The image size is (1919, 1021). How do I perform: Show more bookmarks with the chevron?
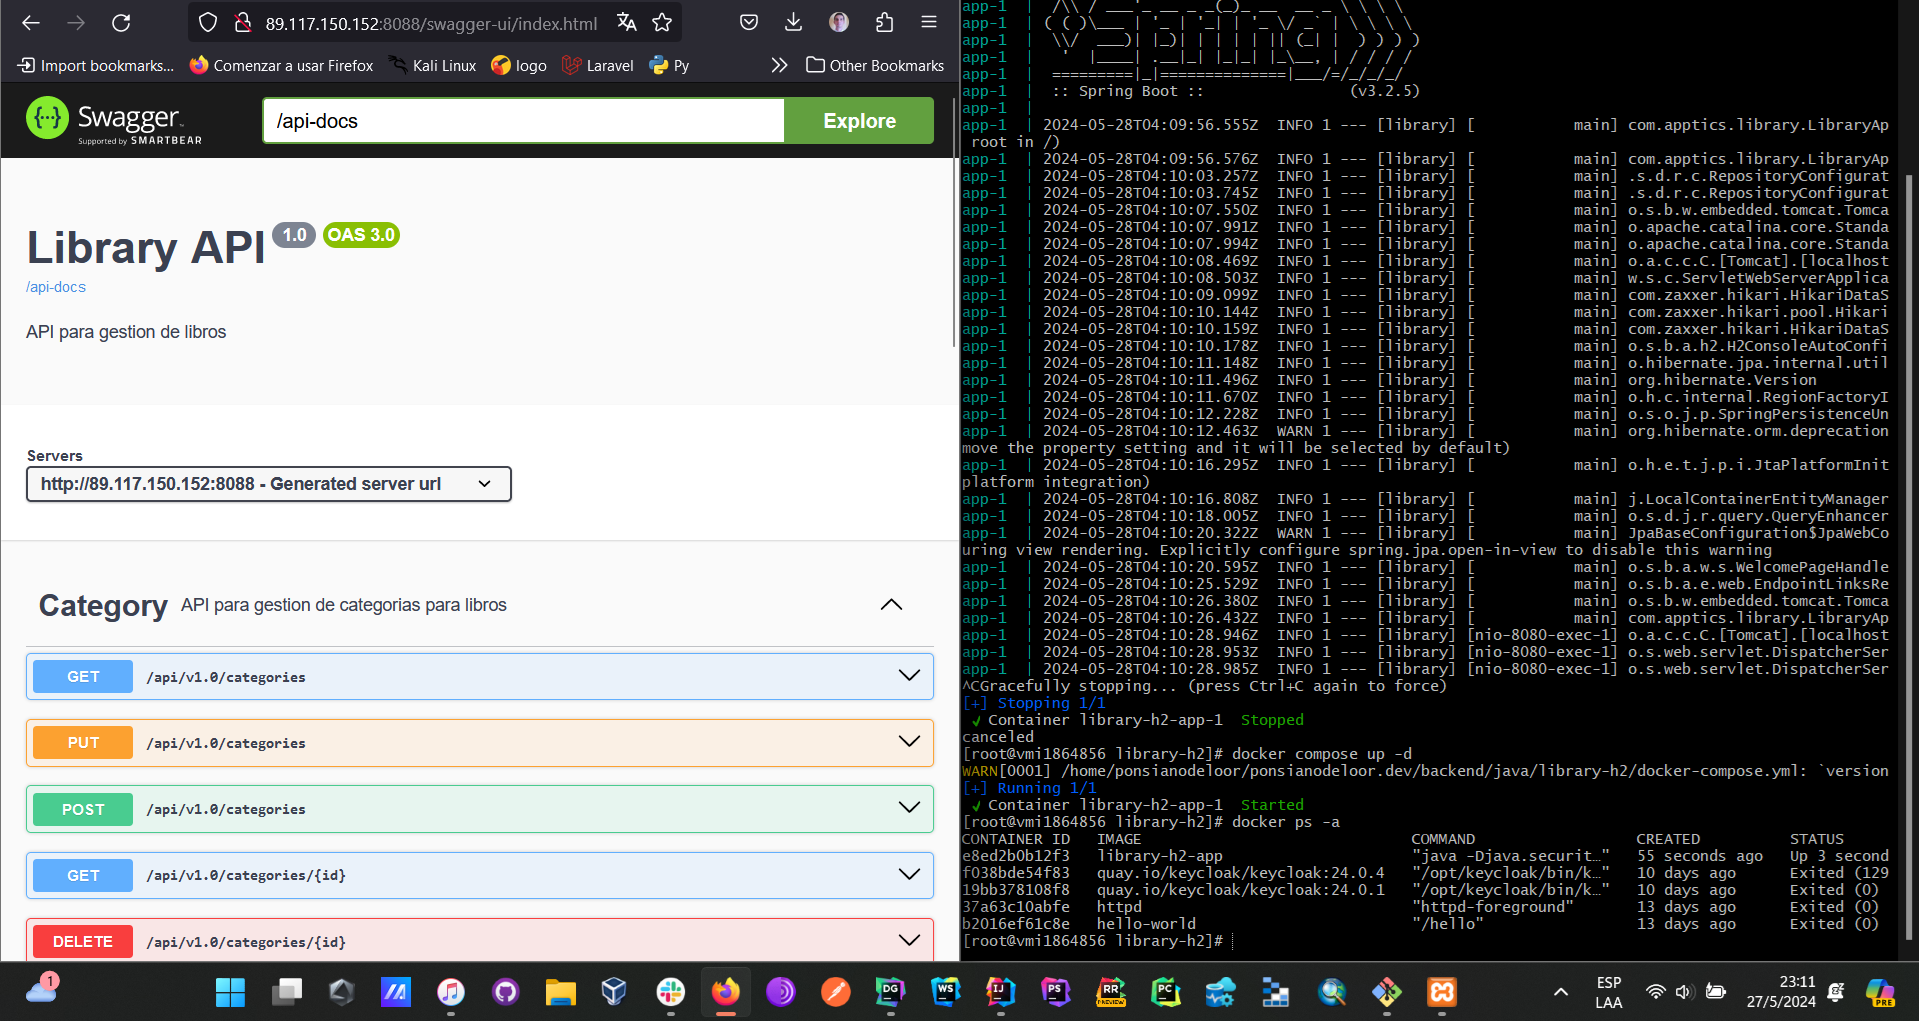779,66
